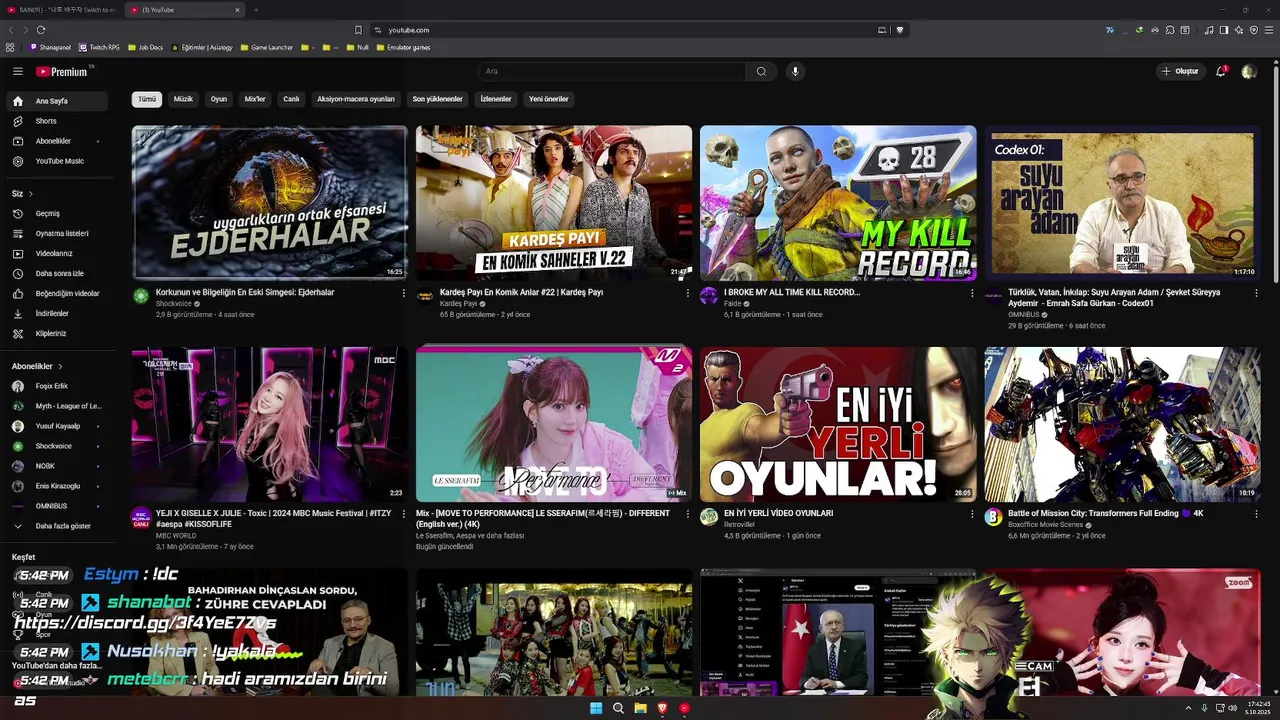
Task: Open En İyi Yerli Oyunlar thumbnail
Action: coord(838,424)
